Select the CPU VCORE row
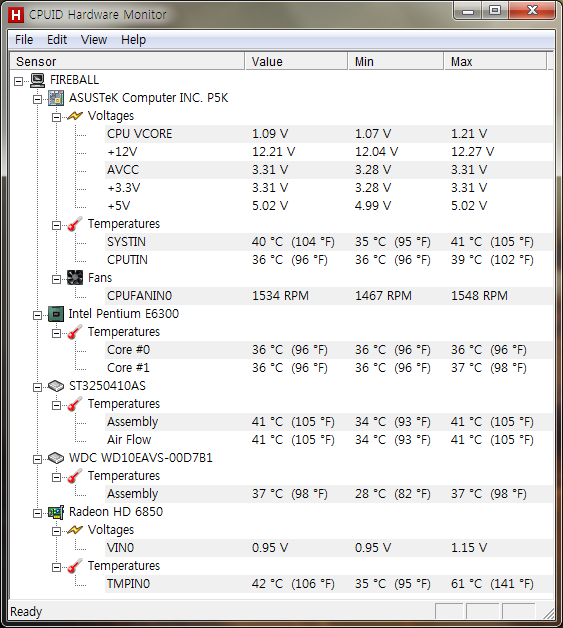The height and width of the screenshot is (628, 563). pos(329,134)
